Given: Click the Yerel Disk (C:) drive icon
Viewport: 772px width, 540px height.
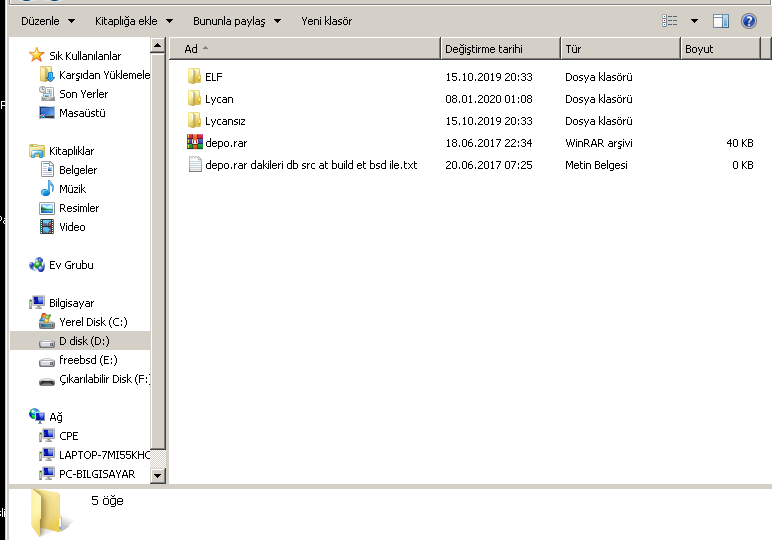Looking at the screenshot, I should (47, 321).
